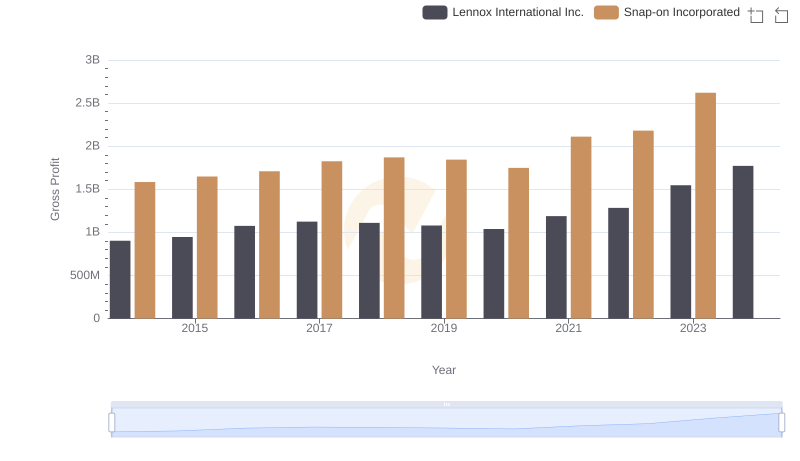Grab the left handle of the zoom slider

(x=112, y=422)
